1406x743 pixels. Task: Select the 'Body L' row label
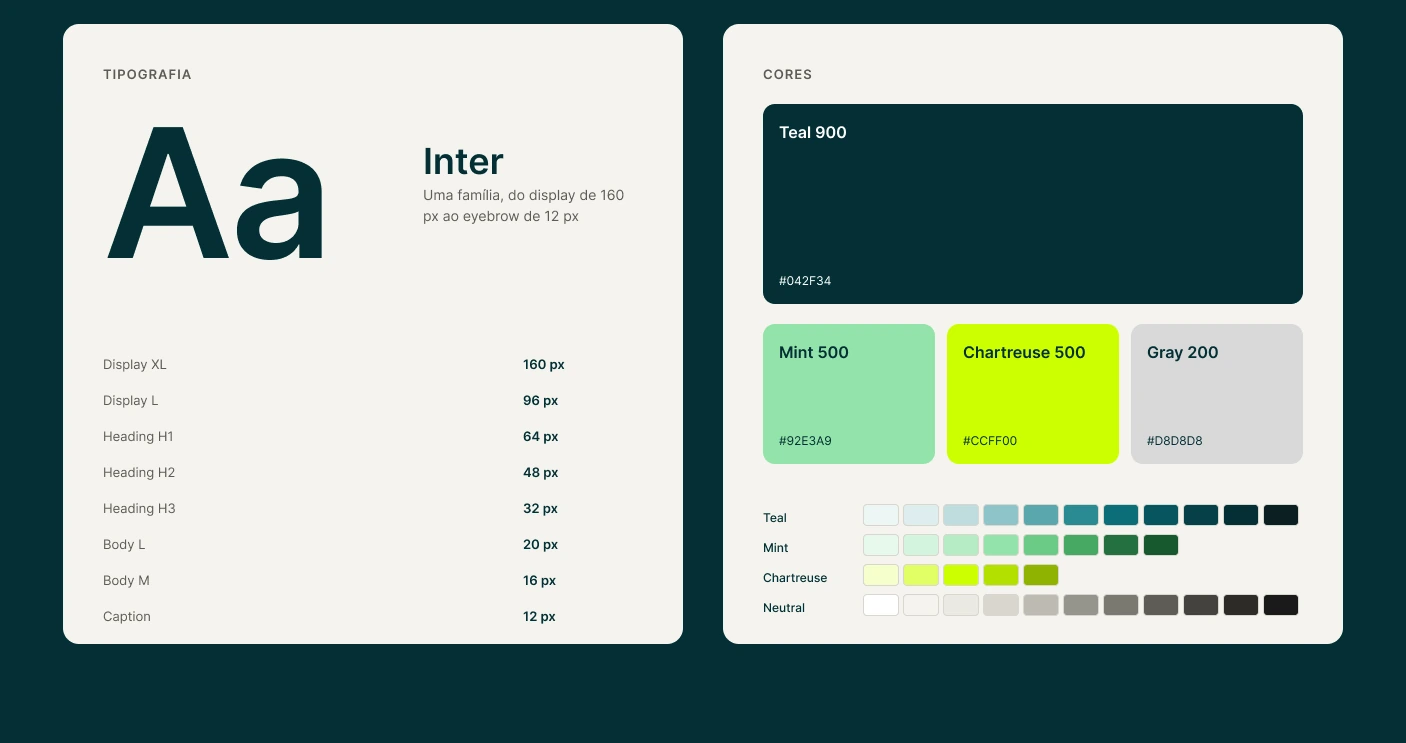tap(124, 545)
